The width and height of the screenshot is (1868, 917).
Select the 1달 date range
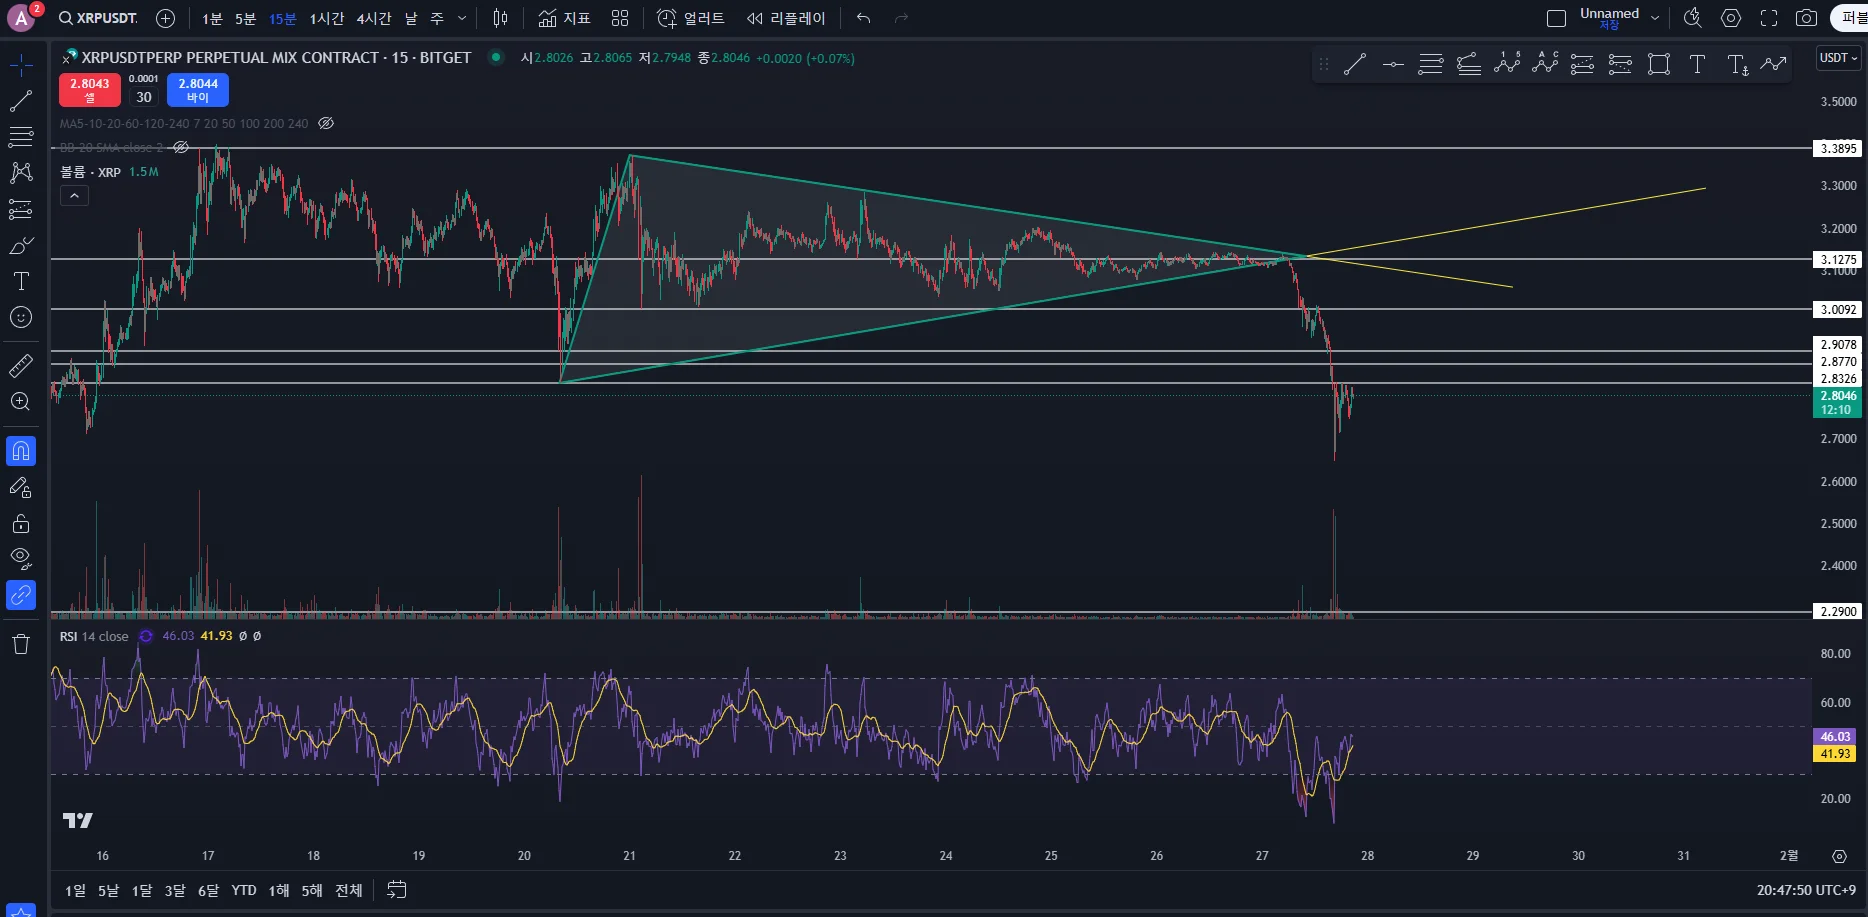pos(142,890)
